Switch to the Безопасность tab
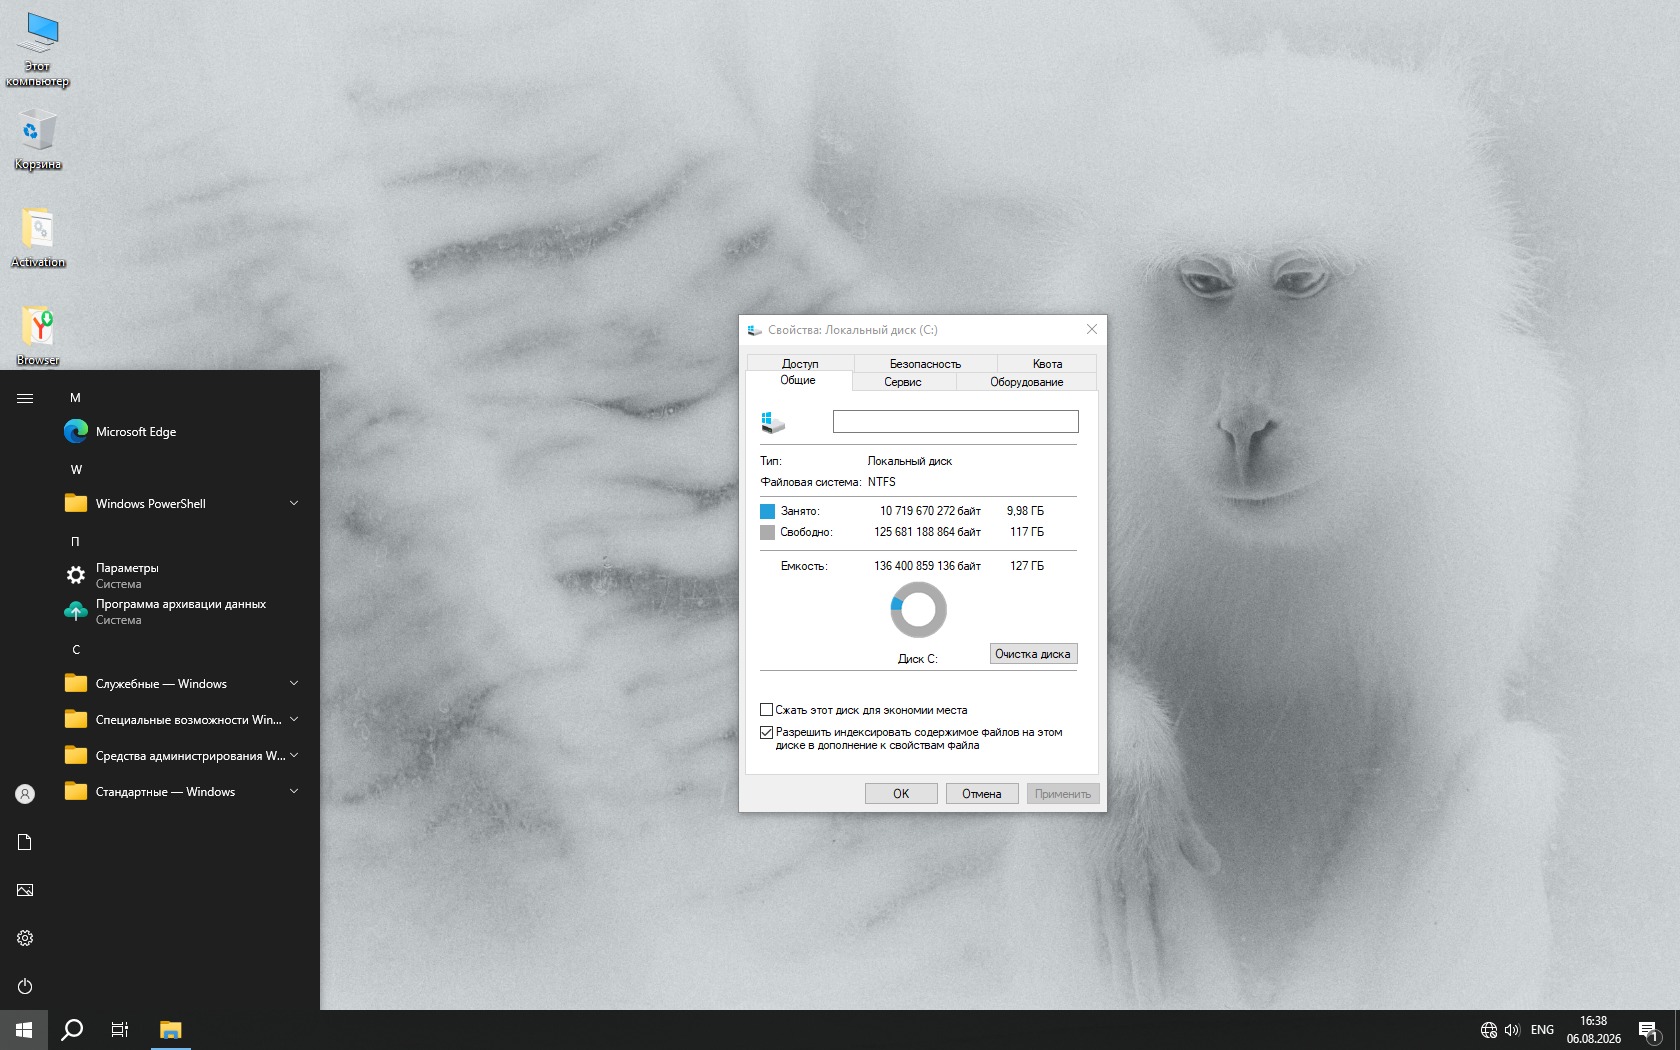This screenshot has width=1680, height=1050. click(x=925, y=364)
